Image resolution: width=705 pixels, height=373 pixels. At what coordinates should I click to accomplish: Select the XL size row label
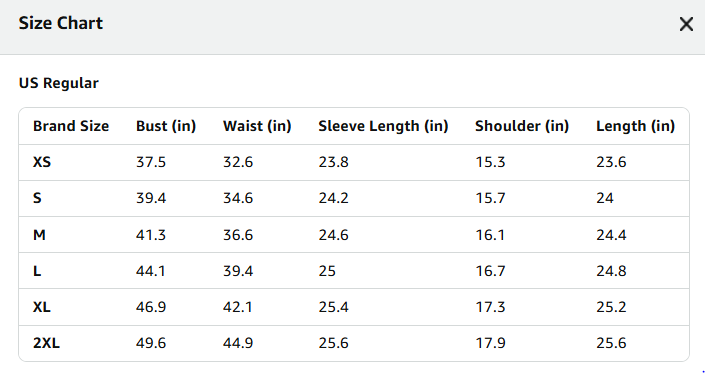click(42, 307)
